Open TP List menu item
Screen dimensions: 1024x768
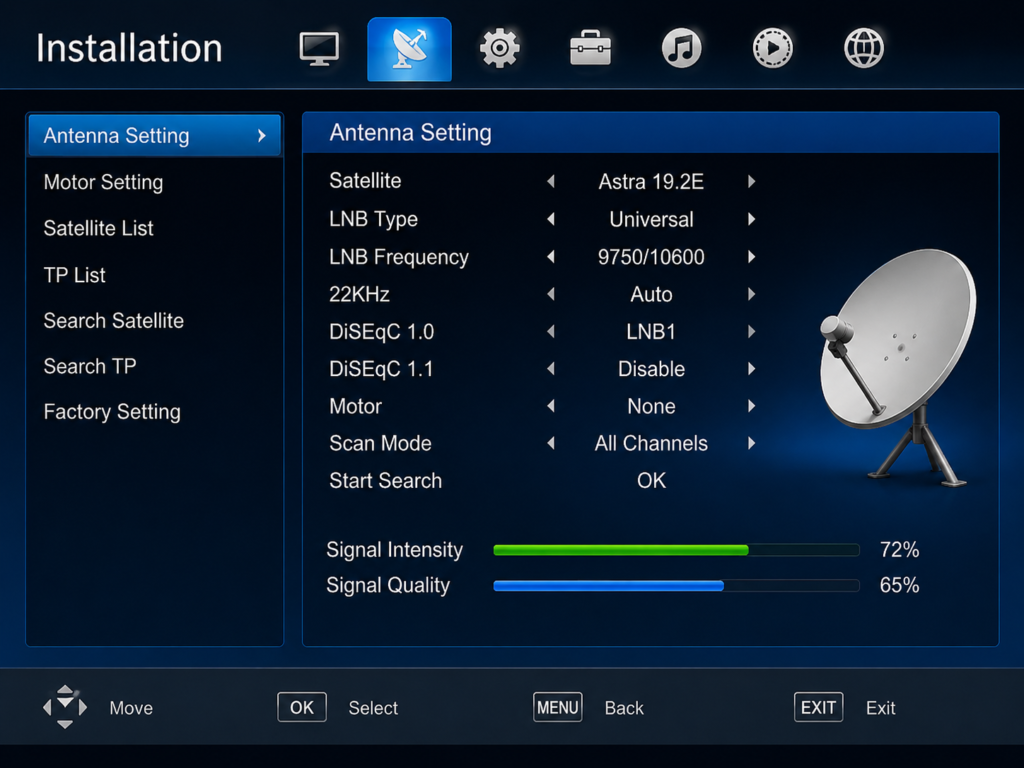point(74,275)
